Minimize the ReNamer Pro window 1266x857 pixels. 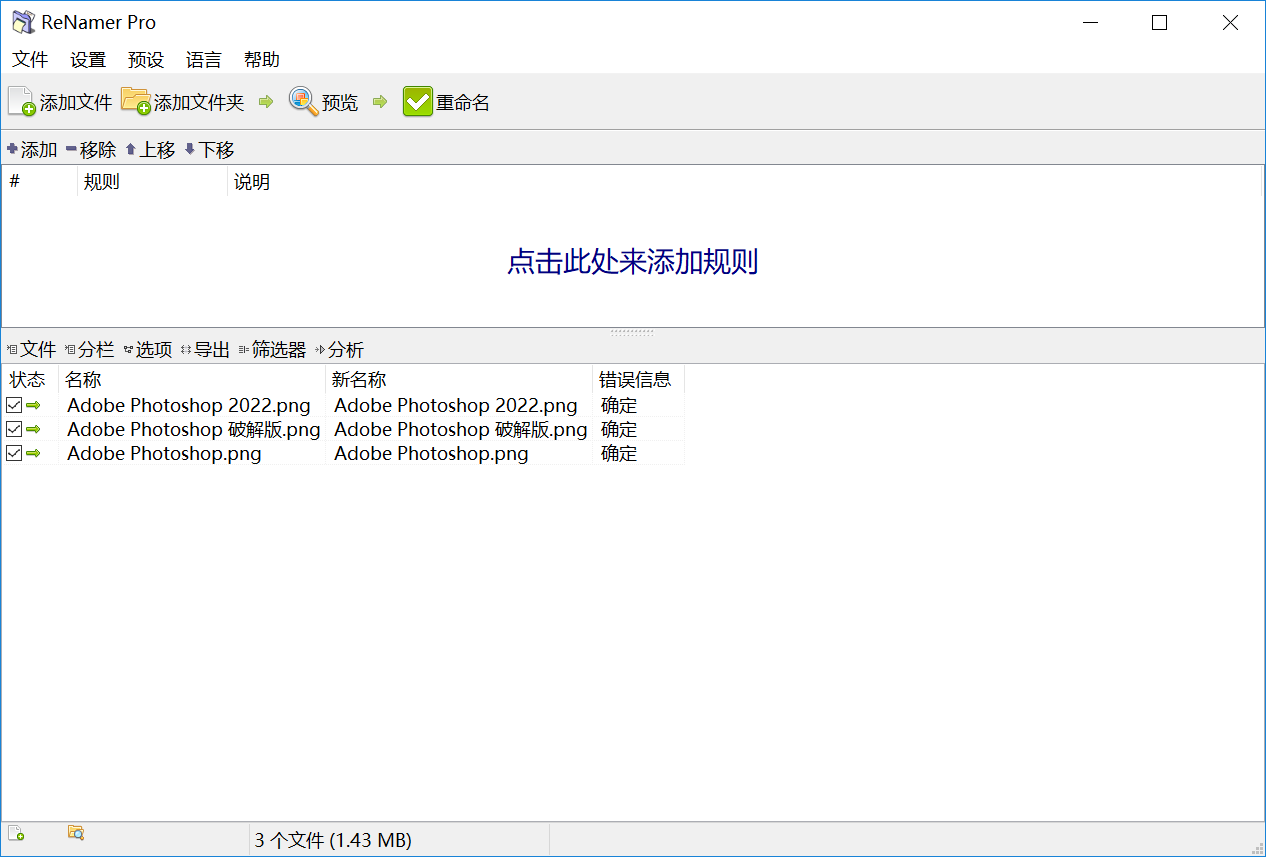click(x=1089, y=23)
